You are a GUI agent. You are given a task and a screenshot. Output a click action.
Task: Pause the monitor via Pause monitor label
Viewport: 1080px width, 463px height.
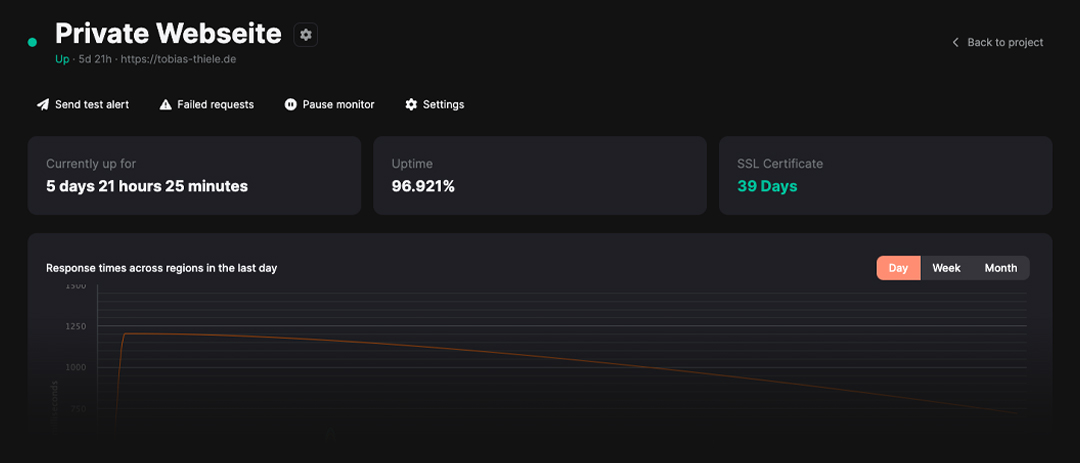(338, 104)
